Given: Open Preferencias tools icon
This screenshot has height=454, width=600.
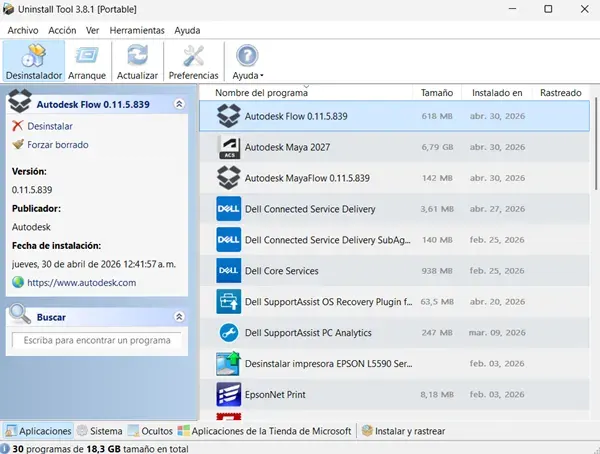Looking at the screenshot, I should pos(193,61).
